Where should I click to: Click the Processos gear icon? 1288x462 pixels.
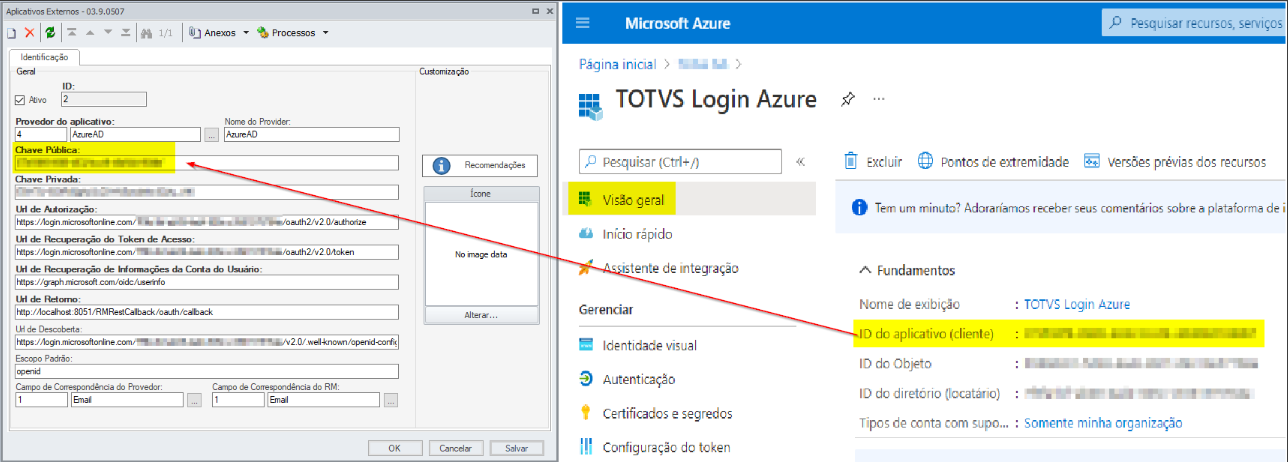click(x=263, y=32)
